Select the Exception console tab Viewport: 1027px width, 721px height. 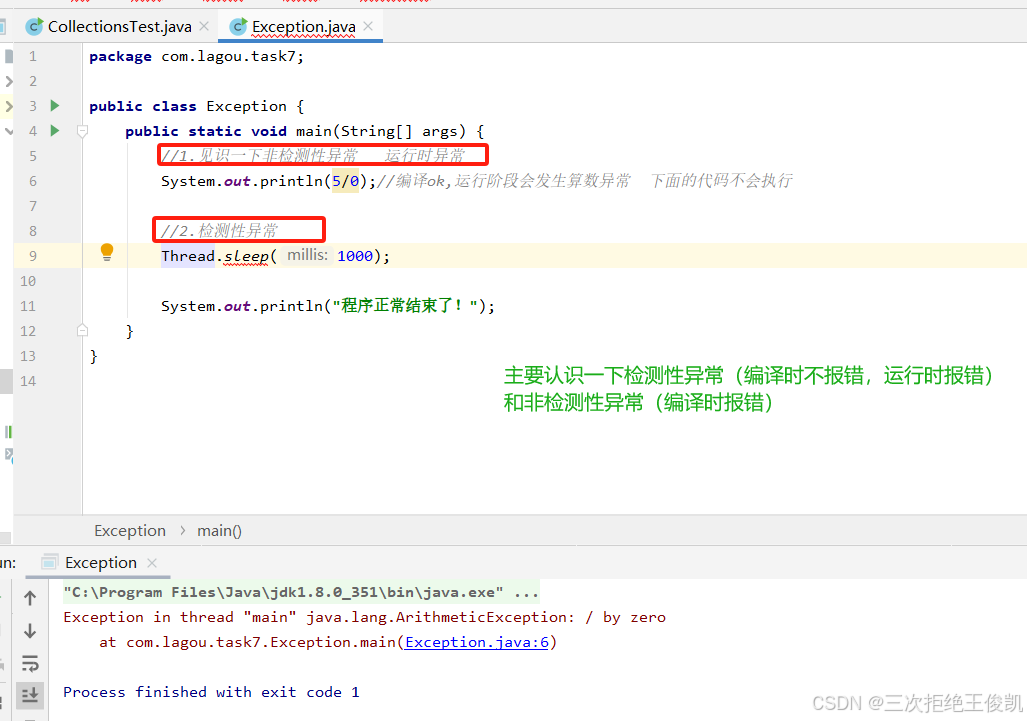(x=100, y=562)
